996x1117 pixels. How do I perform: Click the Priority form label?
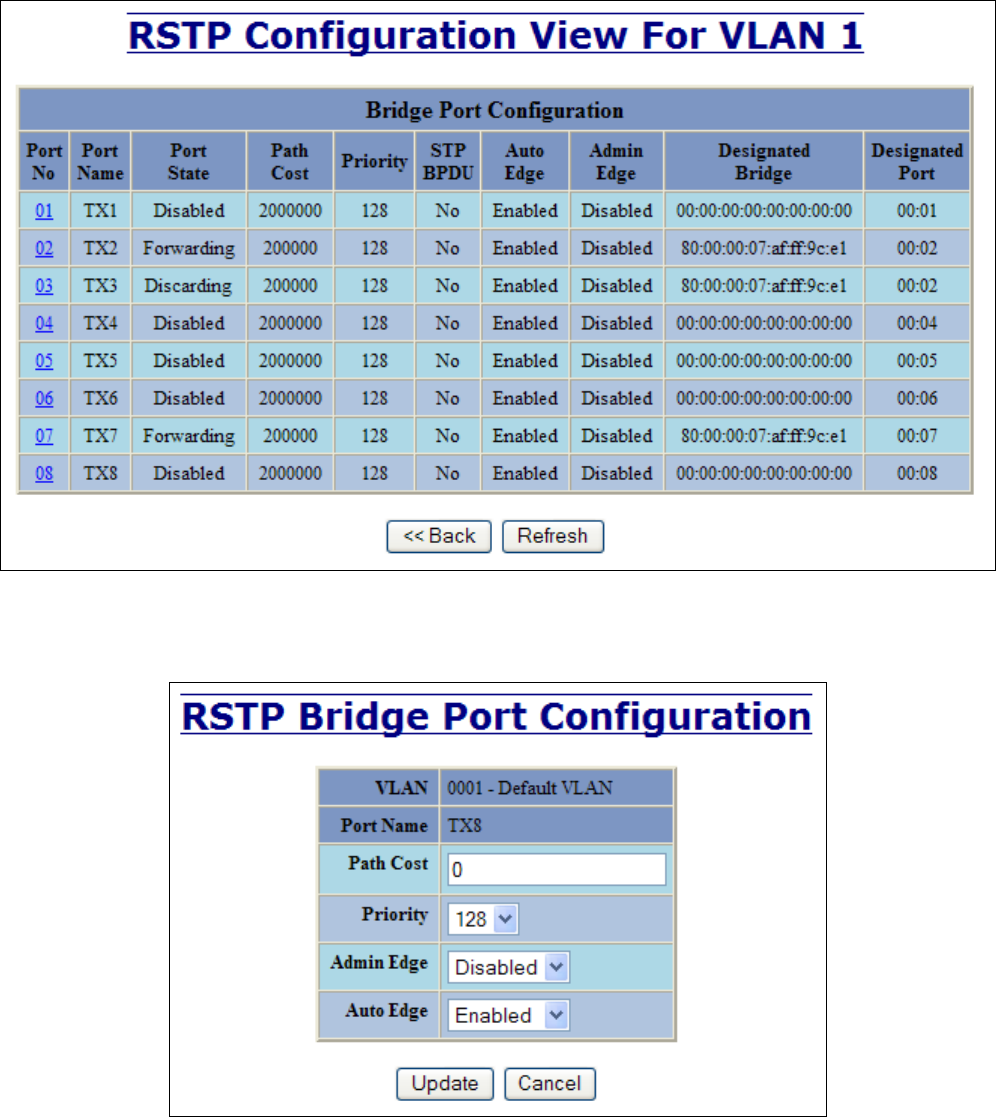click(395, 915)
